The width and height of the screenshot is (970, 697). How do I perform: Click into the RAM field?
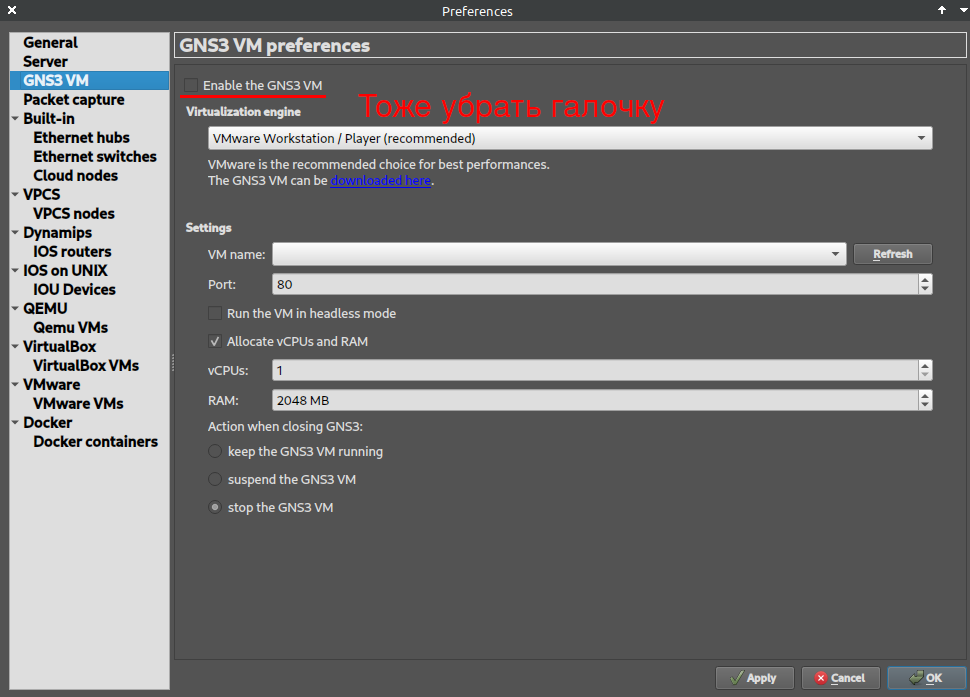[x=595, y=400]
